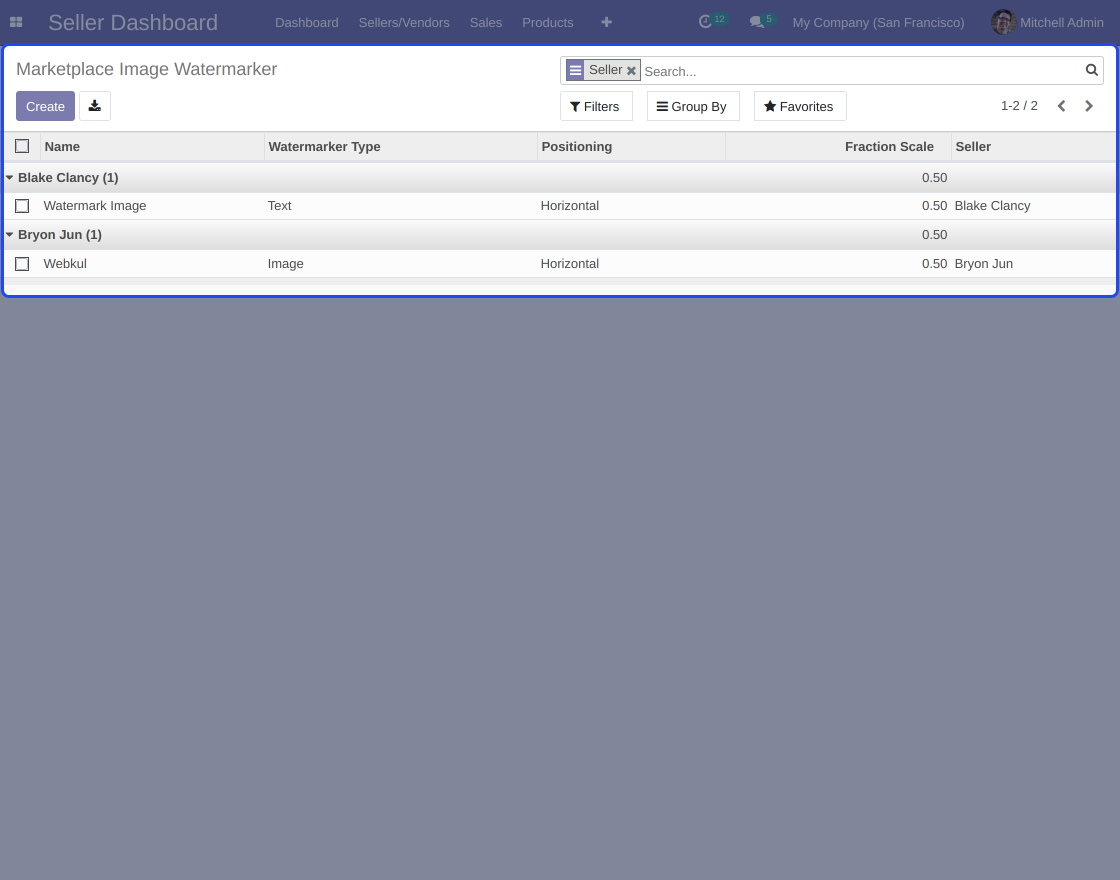Viewport: 1120px width, 880px height.
Task: Open the apps grid menu icon
Action: point(16,22)
